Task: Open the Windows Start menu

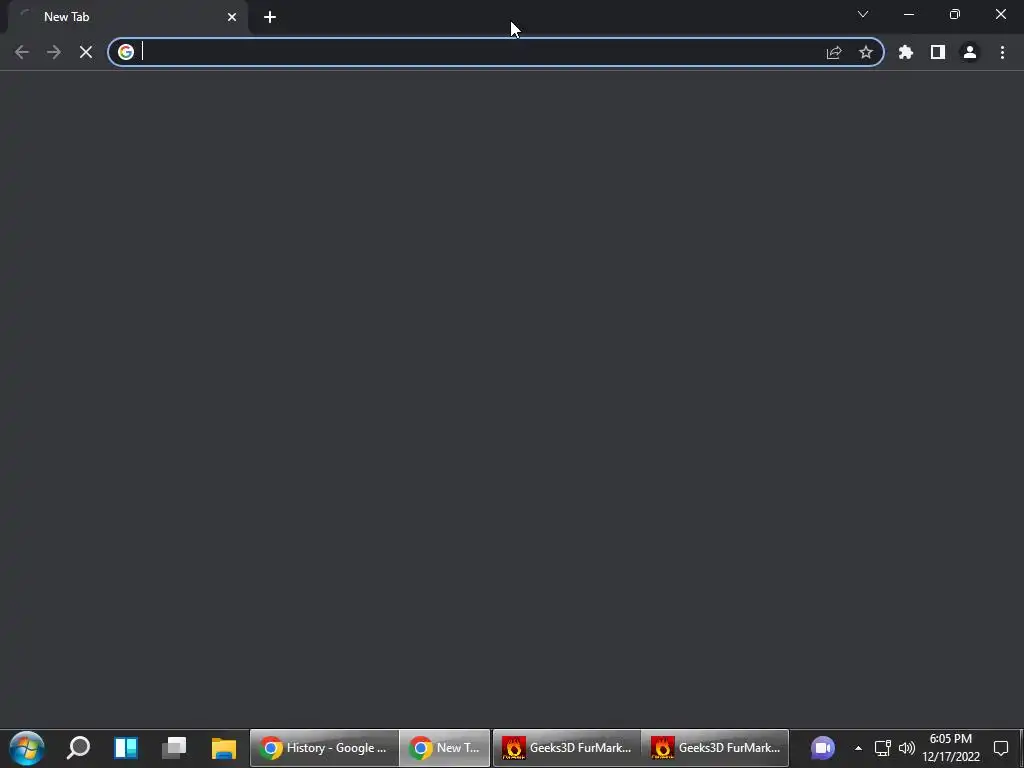Action: click(x=27, y=748)
